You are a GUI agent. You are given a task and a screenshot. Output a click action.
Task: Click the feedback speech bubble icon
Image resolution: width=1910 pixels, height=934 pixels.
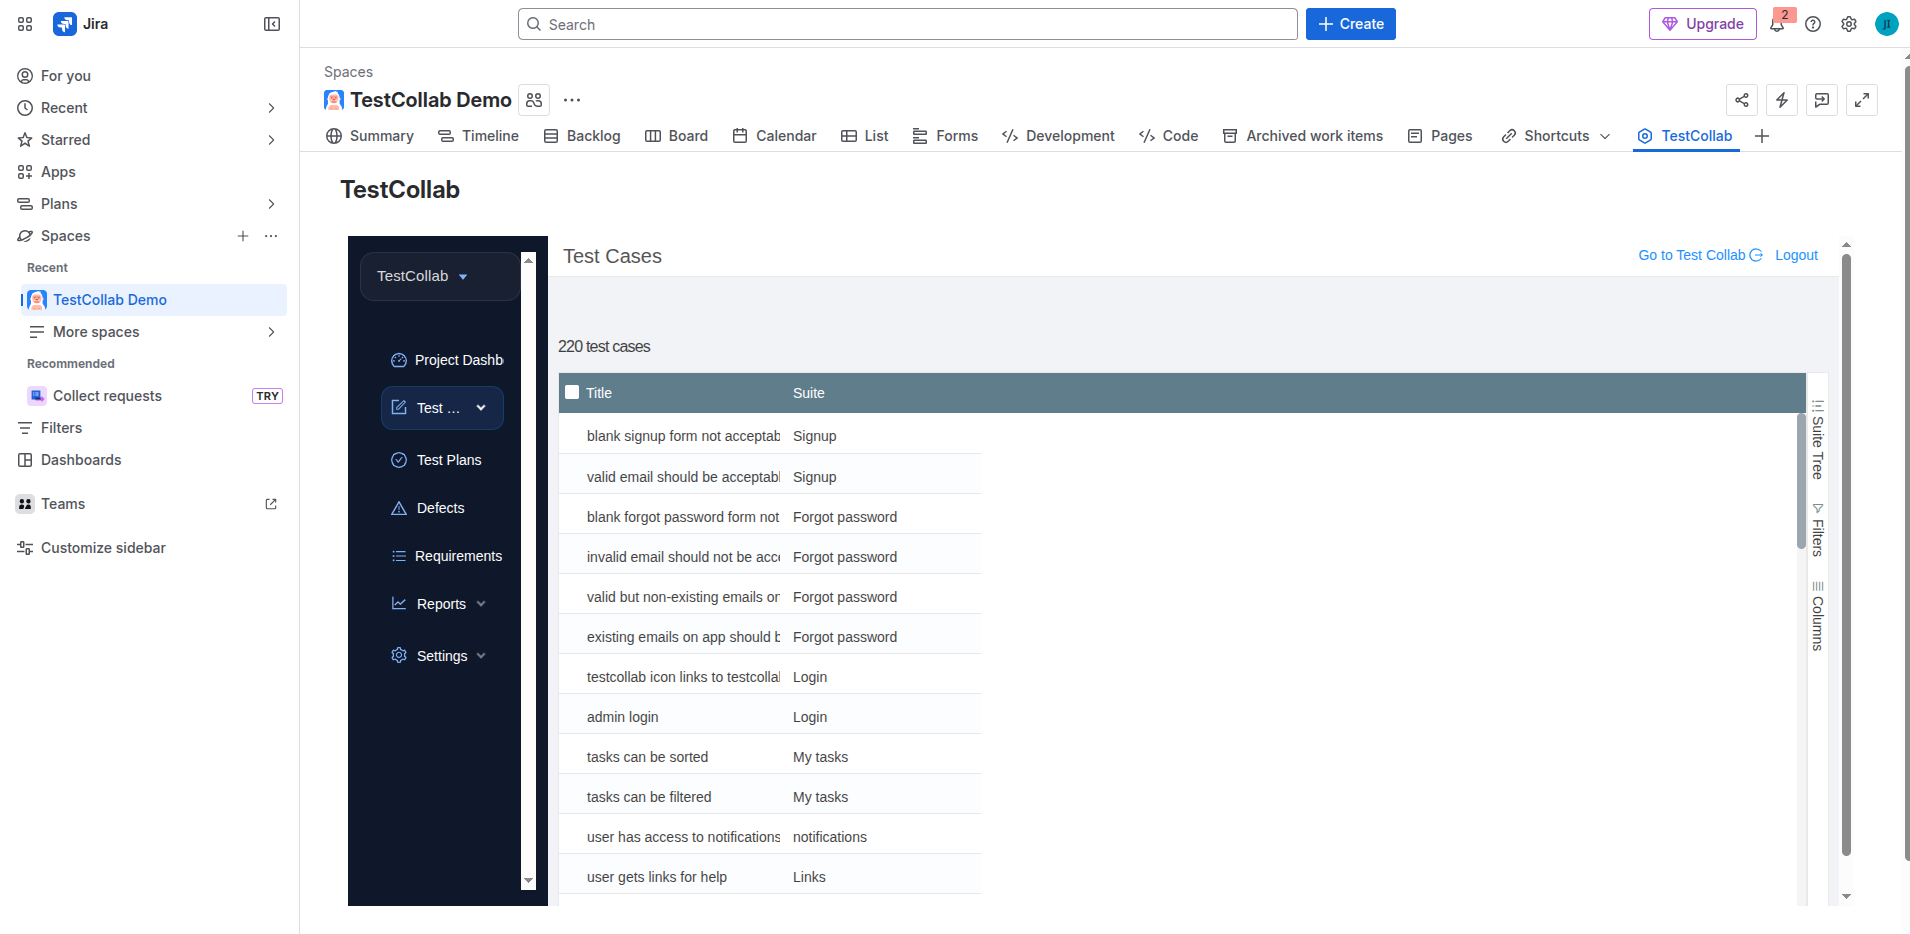pos(1822,100)
